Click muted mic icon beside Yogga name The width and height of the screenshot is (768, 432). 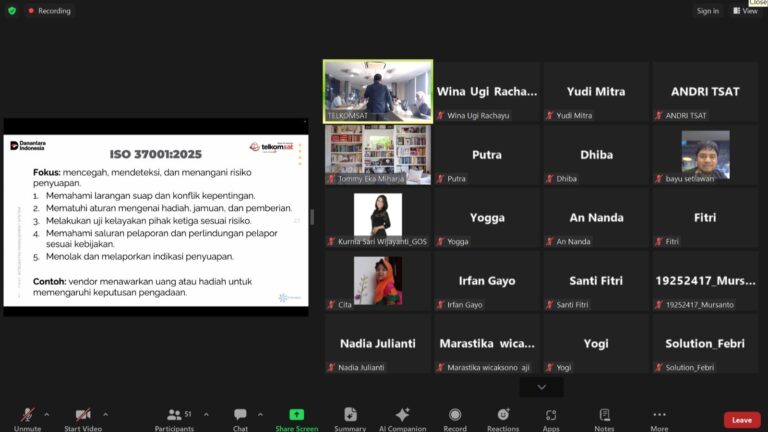click(x=440, y=241)
